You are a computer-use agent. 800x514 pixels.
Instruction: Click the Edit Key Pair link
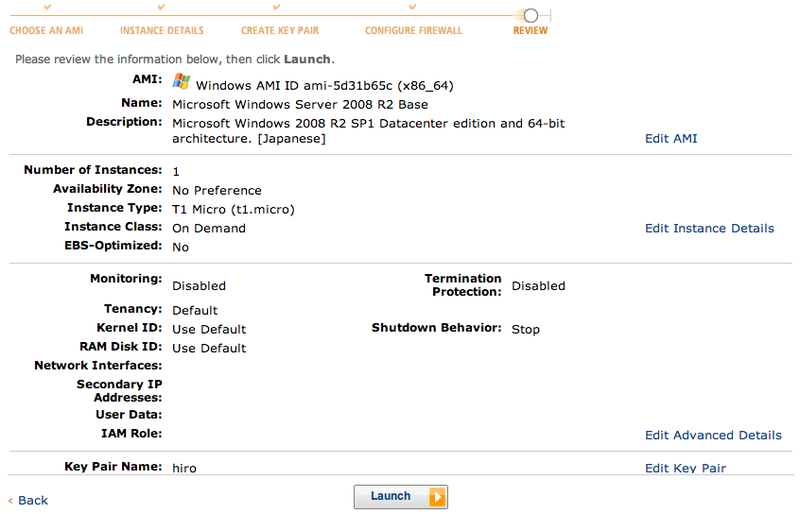[x=685, y=468]
